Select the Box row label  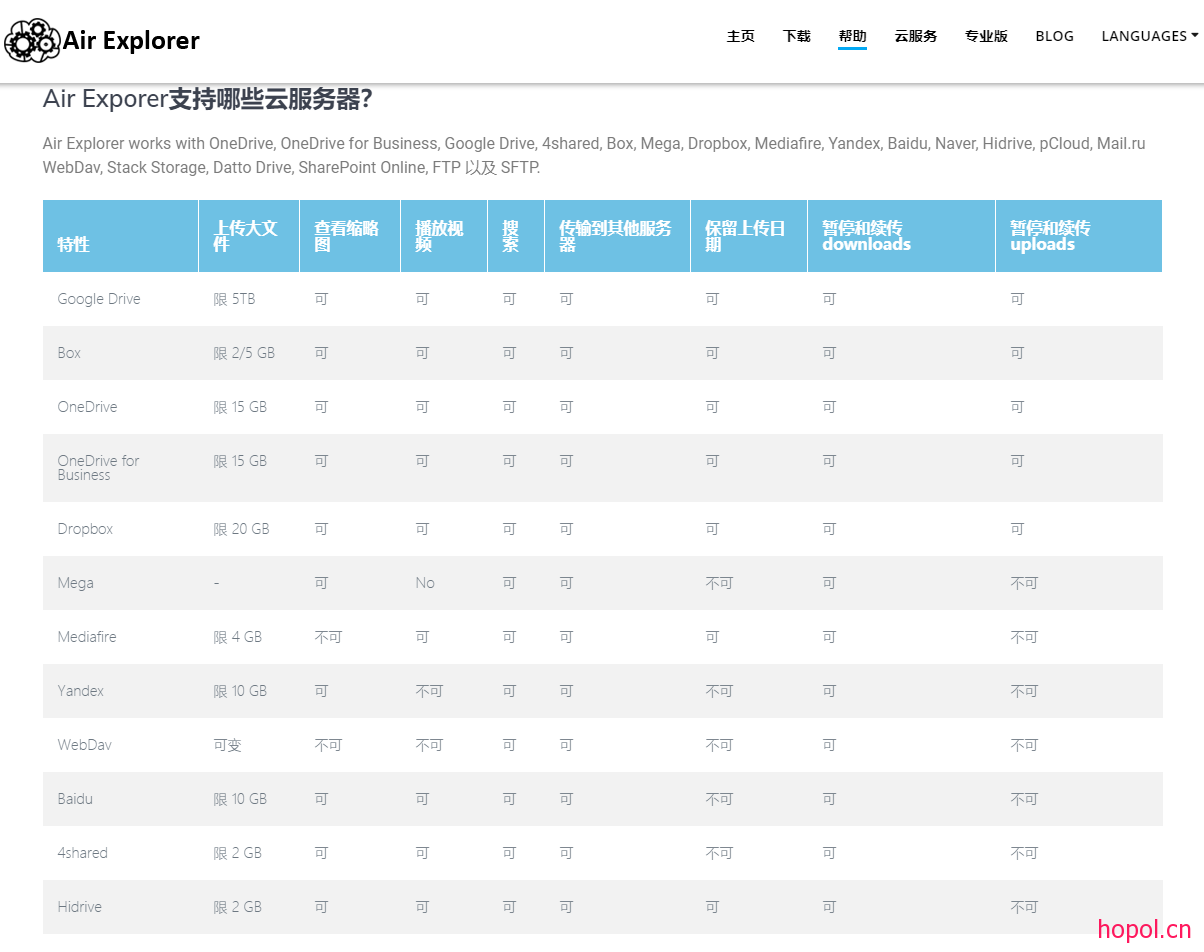point(69,353)
